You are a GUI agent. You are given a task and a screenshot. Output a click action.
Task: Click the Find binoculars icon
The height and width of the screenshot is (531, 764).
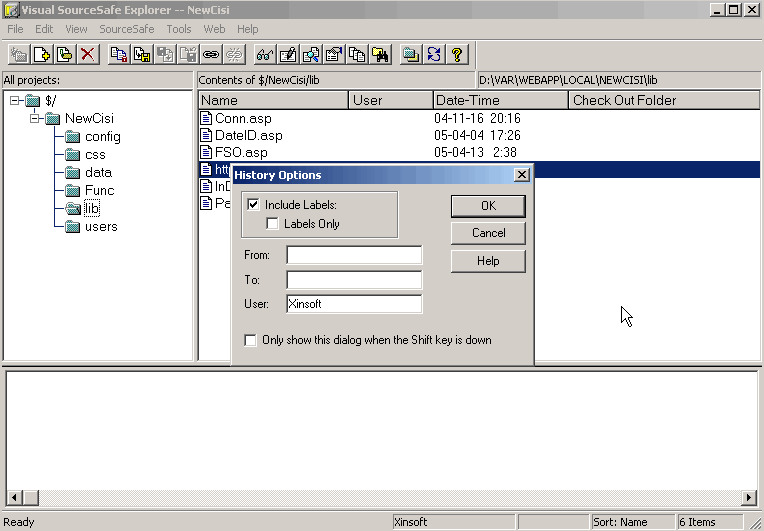point(380,54)
